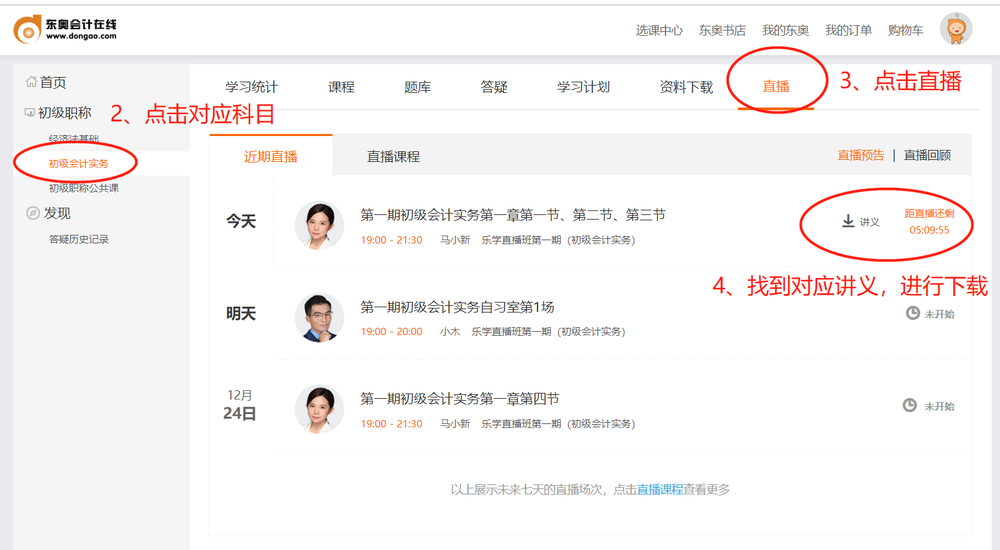
Task: Switch to the 直播 tab
Action: click(x=776, y=87)
